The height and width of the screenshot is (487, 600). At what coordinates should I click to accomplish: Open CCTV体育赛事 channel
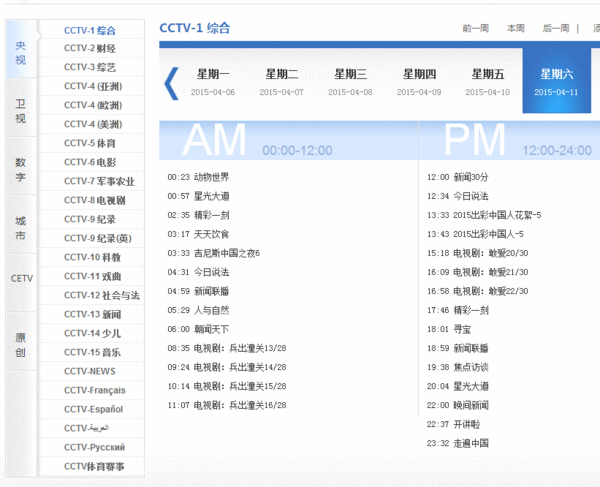[92, 466]
